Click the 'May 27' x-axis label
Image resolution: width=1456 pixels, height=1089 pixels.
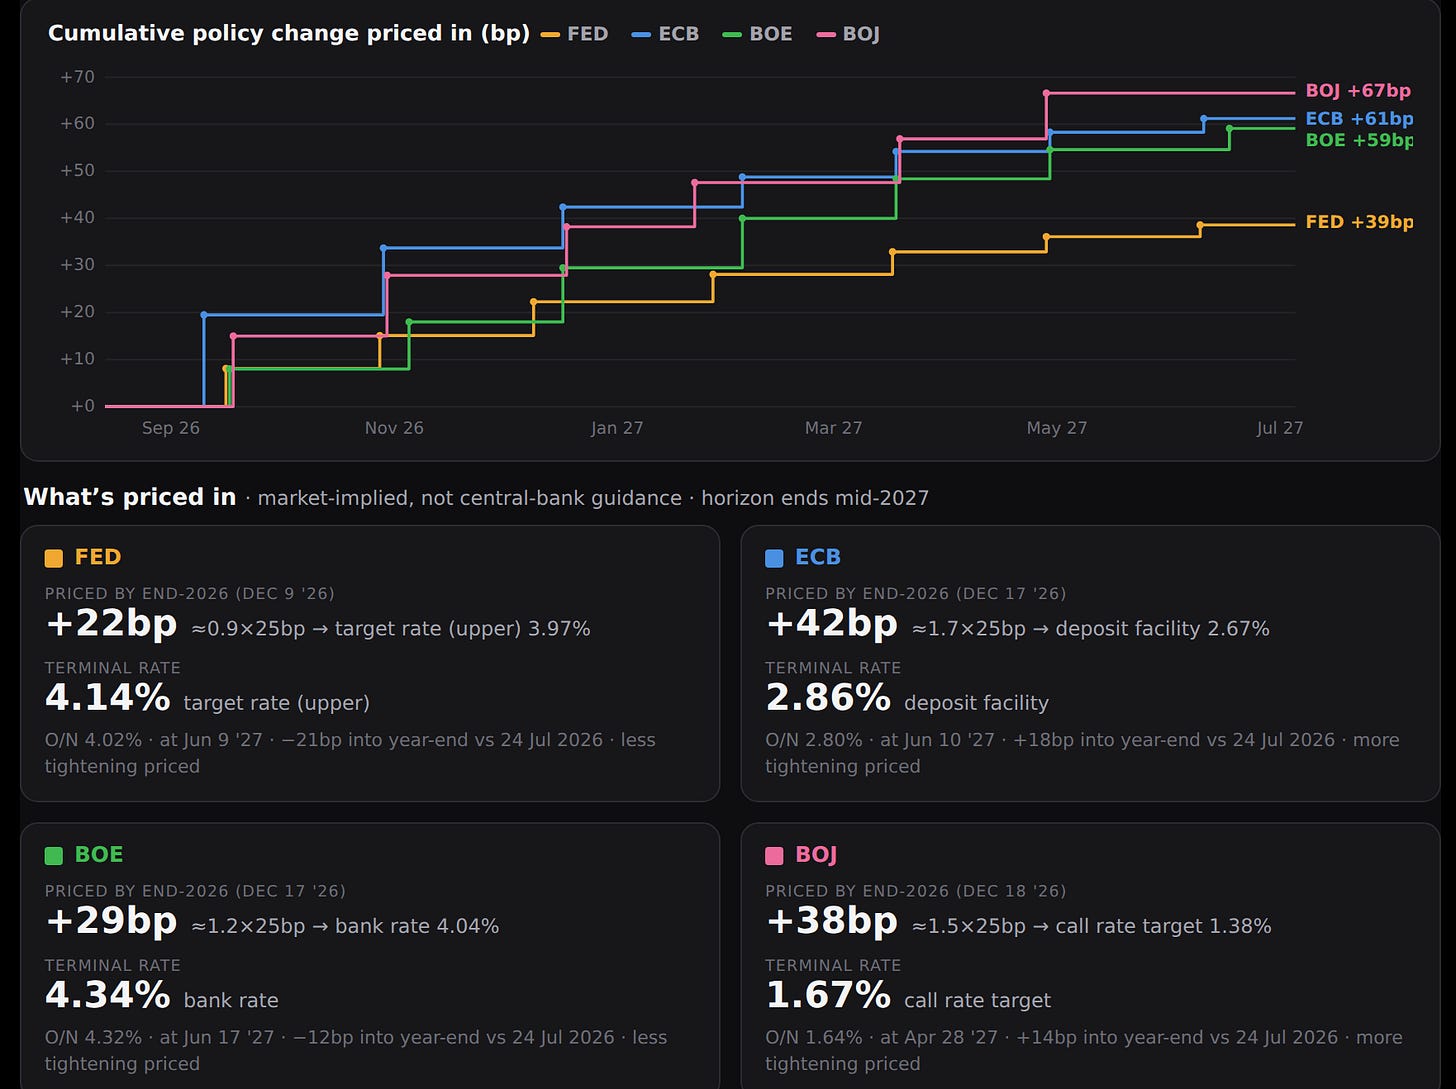click(x=1057, y=428)
